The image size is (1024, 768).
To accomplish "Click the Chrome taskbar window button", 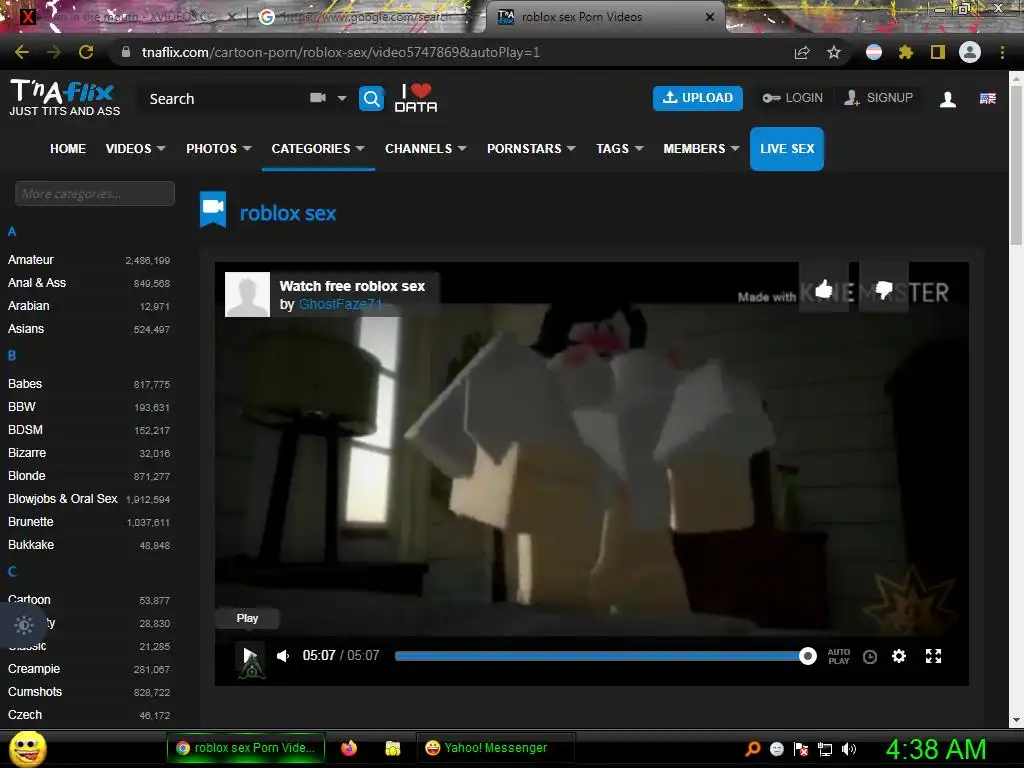I will [x=246, y=748].
